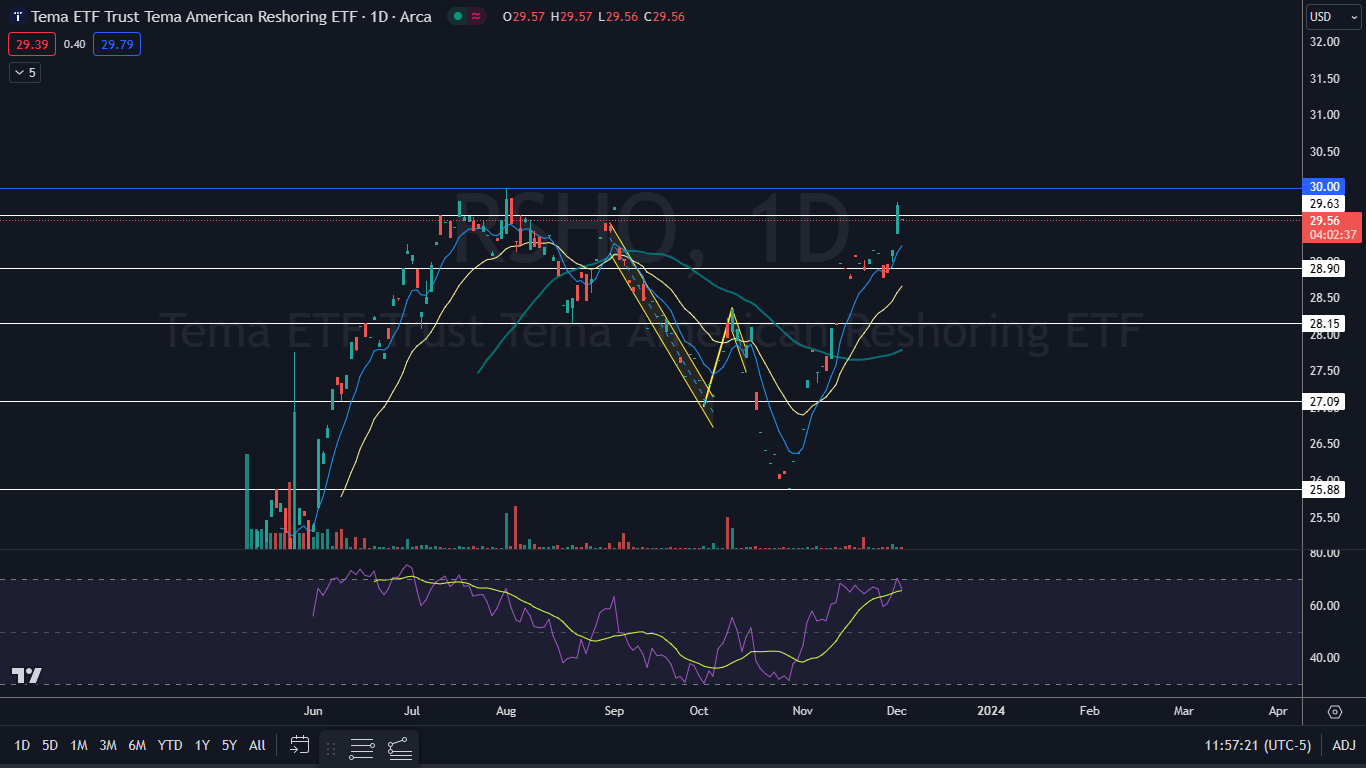Click the 30.00 horizontal line price label
The image size is (1366, 768).
(1324, 187)
